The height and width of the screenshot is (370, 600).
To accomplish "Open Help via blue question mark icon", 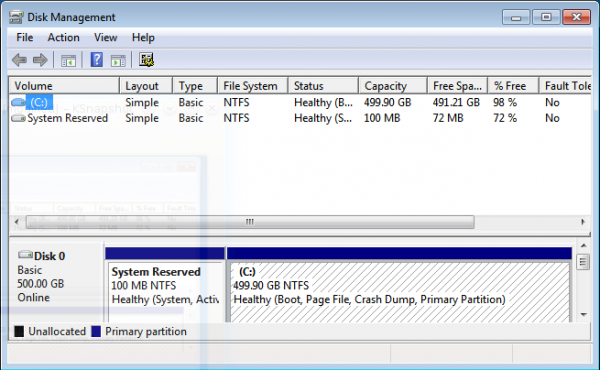I will [96, 60].
